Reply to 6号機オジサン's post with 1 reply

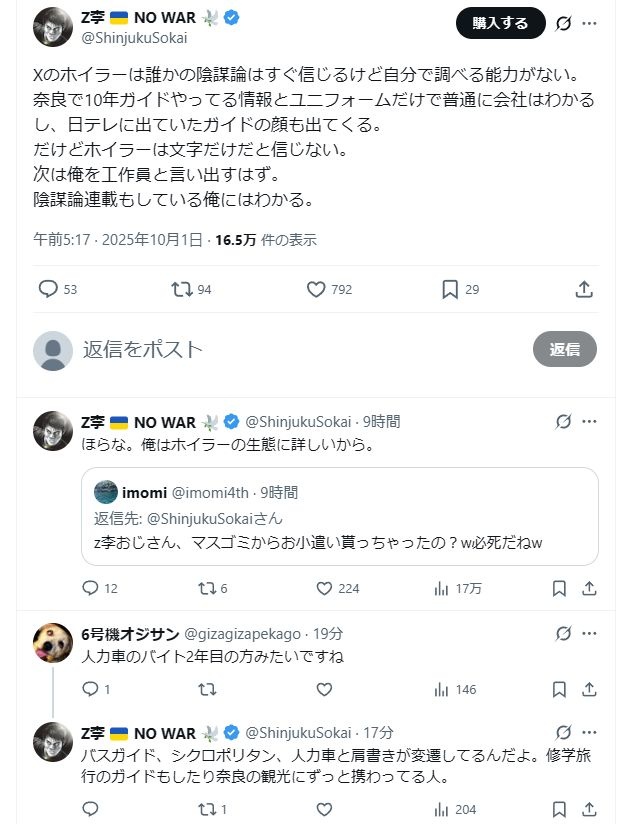[x=90, y=689]
